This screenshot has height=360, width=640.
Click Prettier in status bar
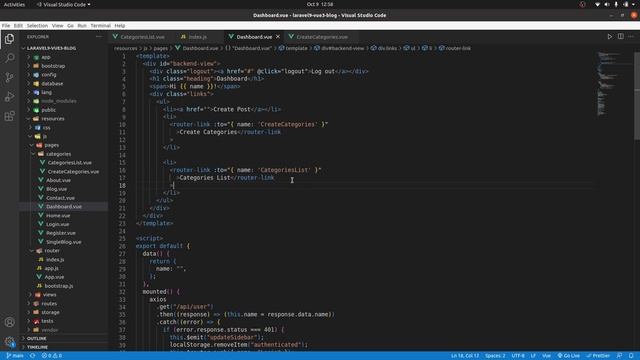(598, 356)
